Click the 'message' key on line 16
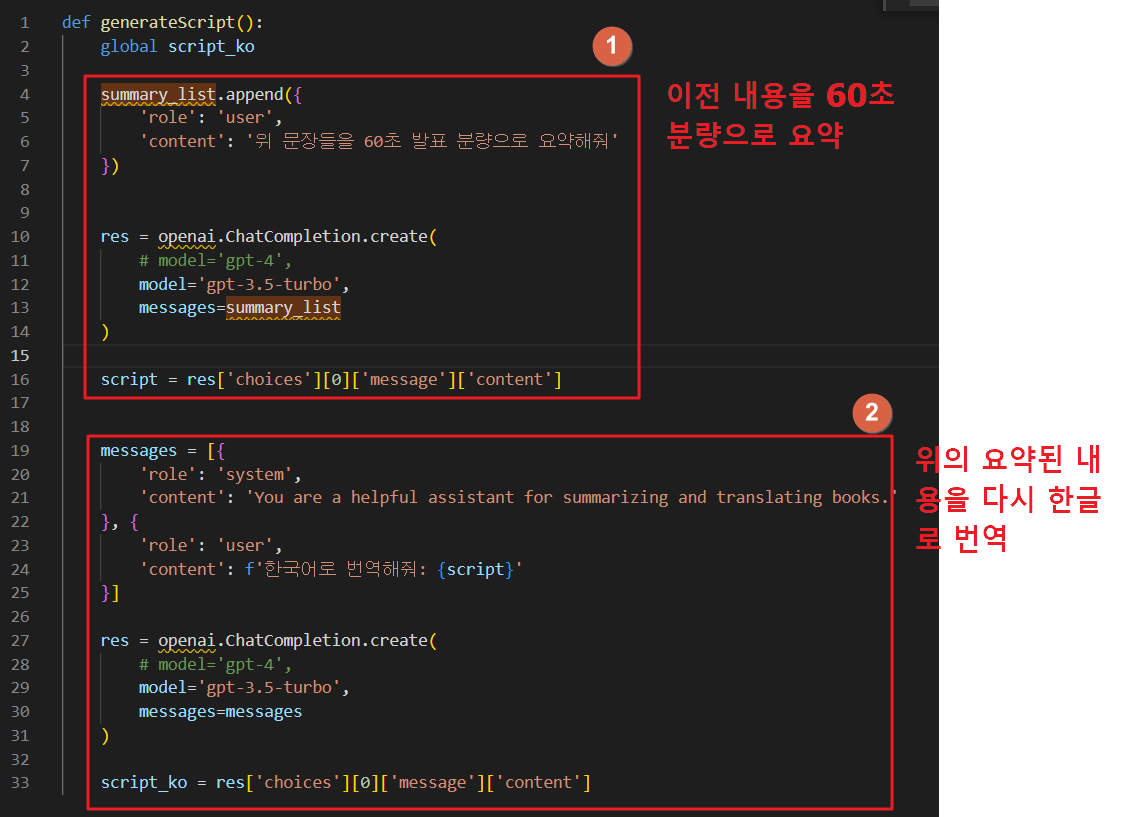Screen dimensions: 1138x817 [x=404, y=379]
